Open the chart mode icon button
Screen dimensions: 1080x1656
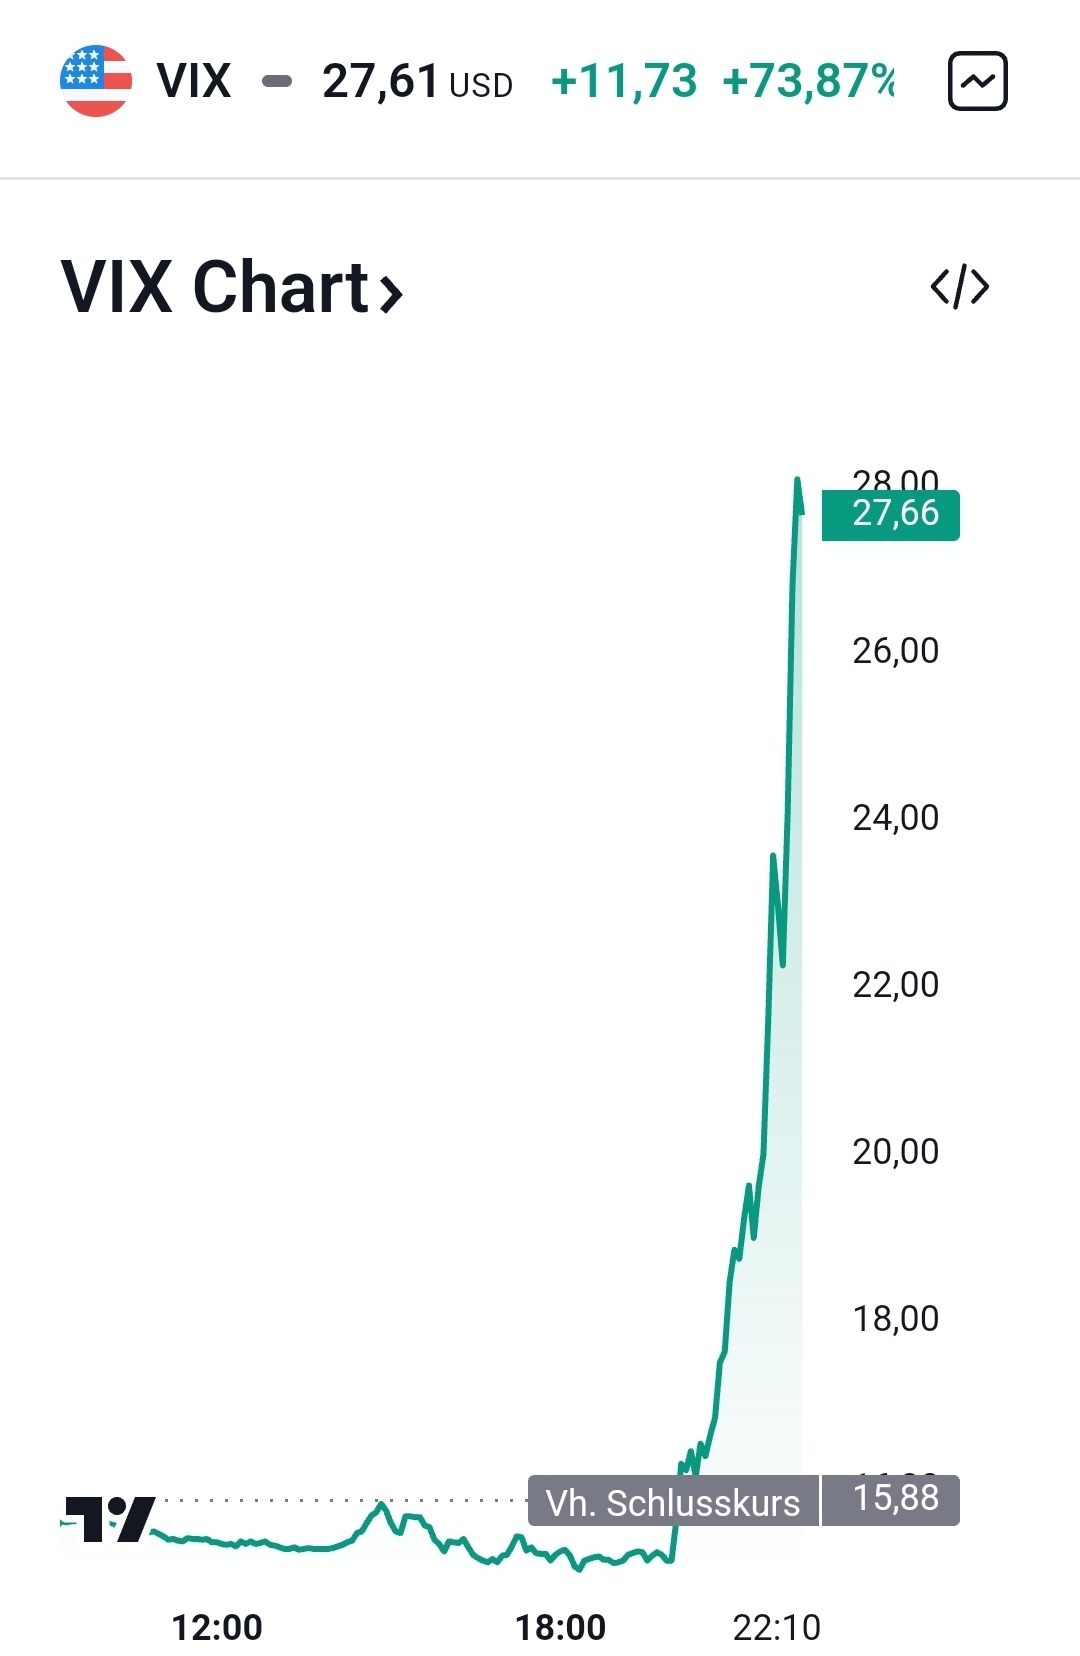tap(977, 81)
